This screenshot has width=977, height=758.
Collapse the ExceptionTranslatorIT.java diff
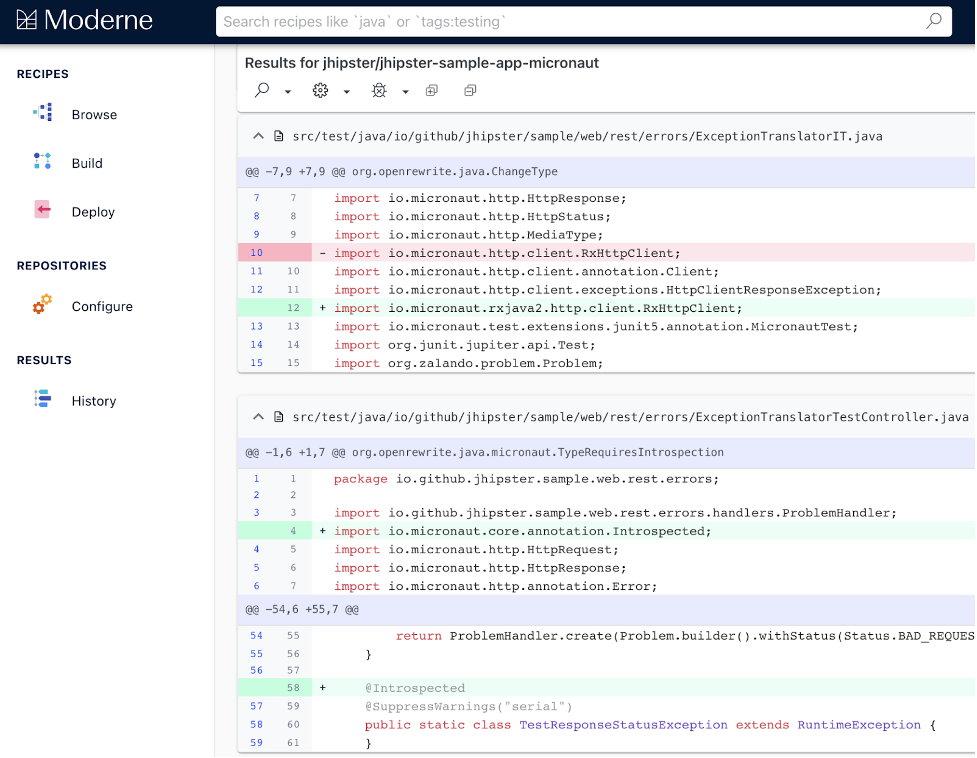tap(258, 136)
